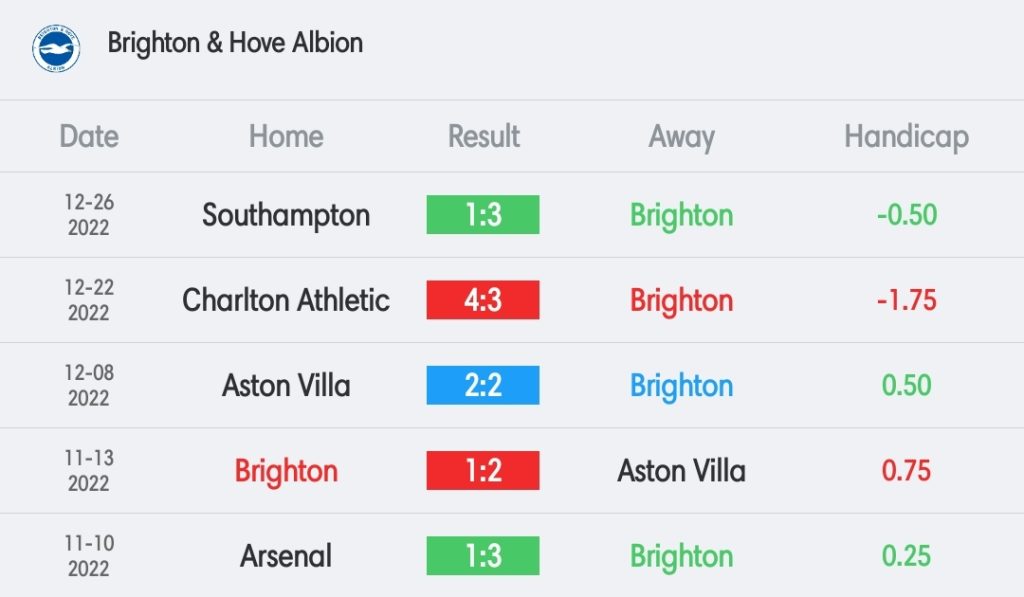Viewport: 1024px width, 597px height.
Task: Click the Southampton home team name
Action: click(x=286, y=216)
